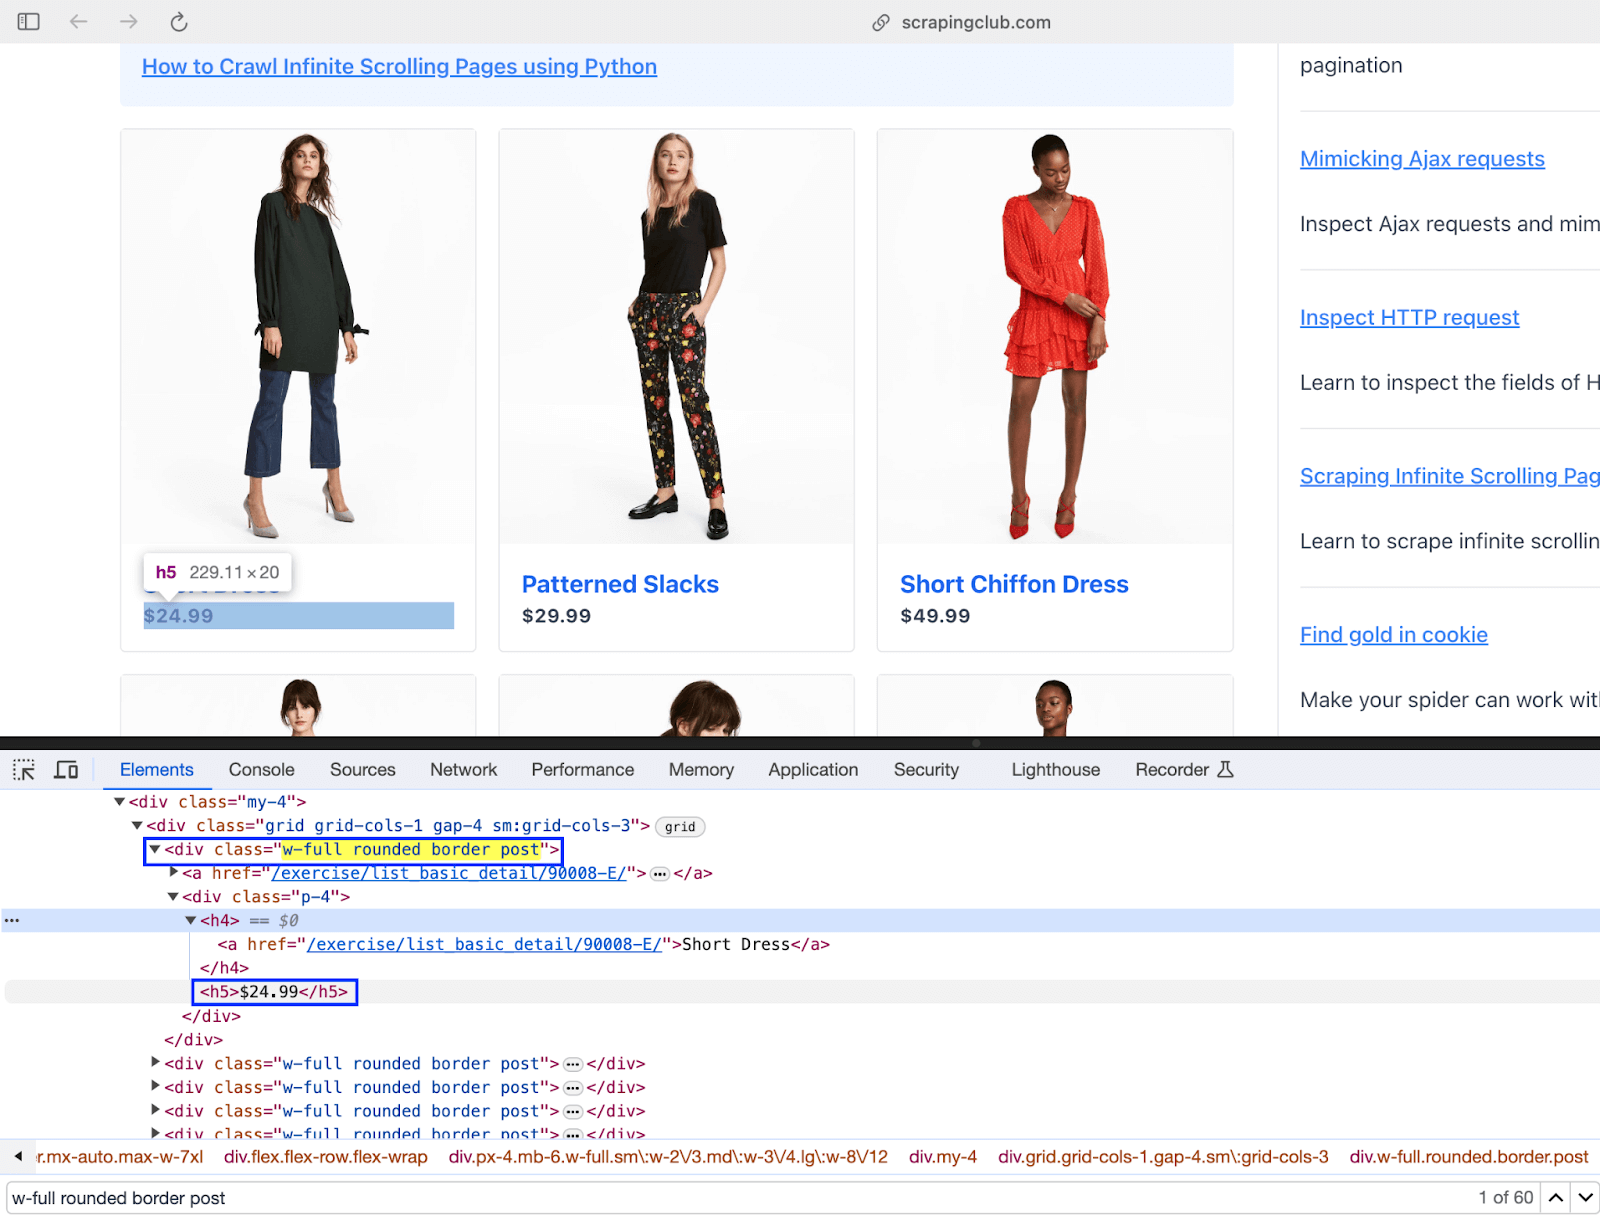The image size is (1600, 1215).
Task: Go back using the browser back arrow
Action: coord(78,22)
